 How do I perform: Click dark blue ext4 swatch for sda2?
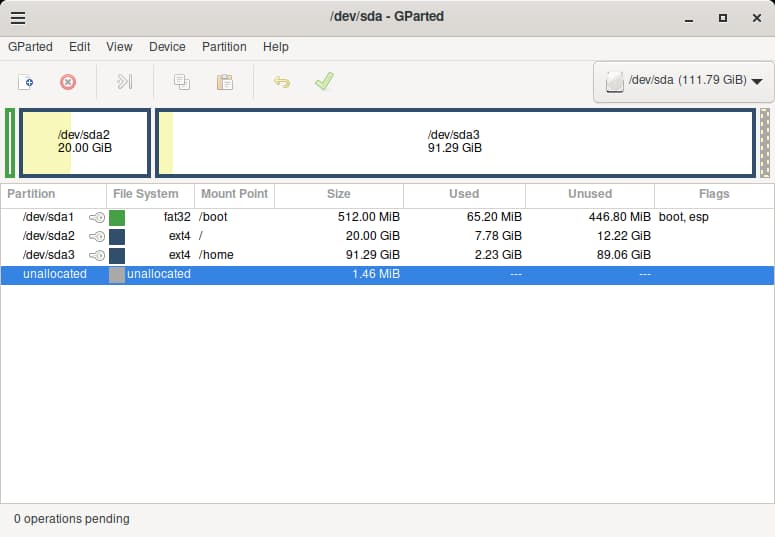[x=117, y=236]
